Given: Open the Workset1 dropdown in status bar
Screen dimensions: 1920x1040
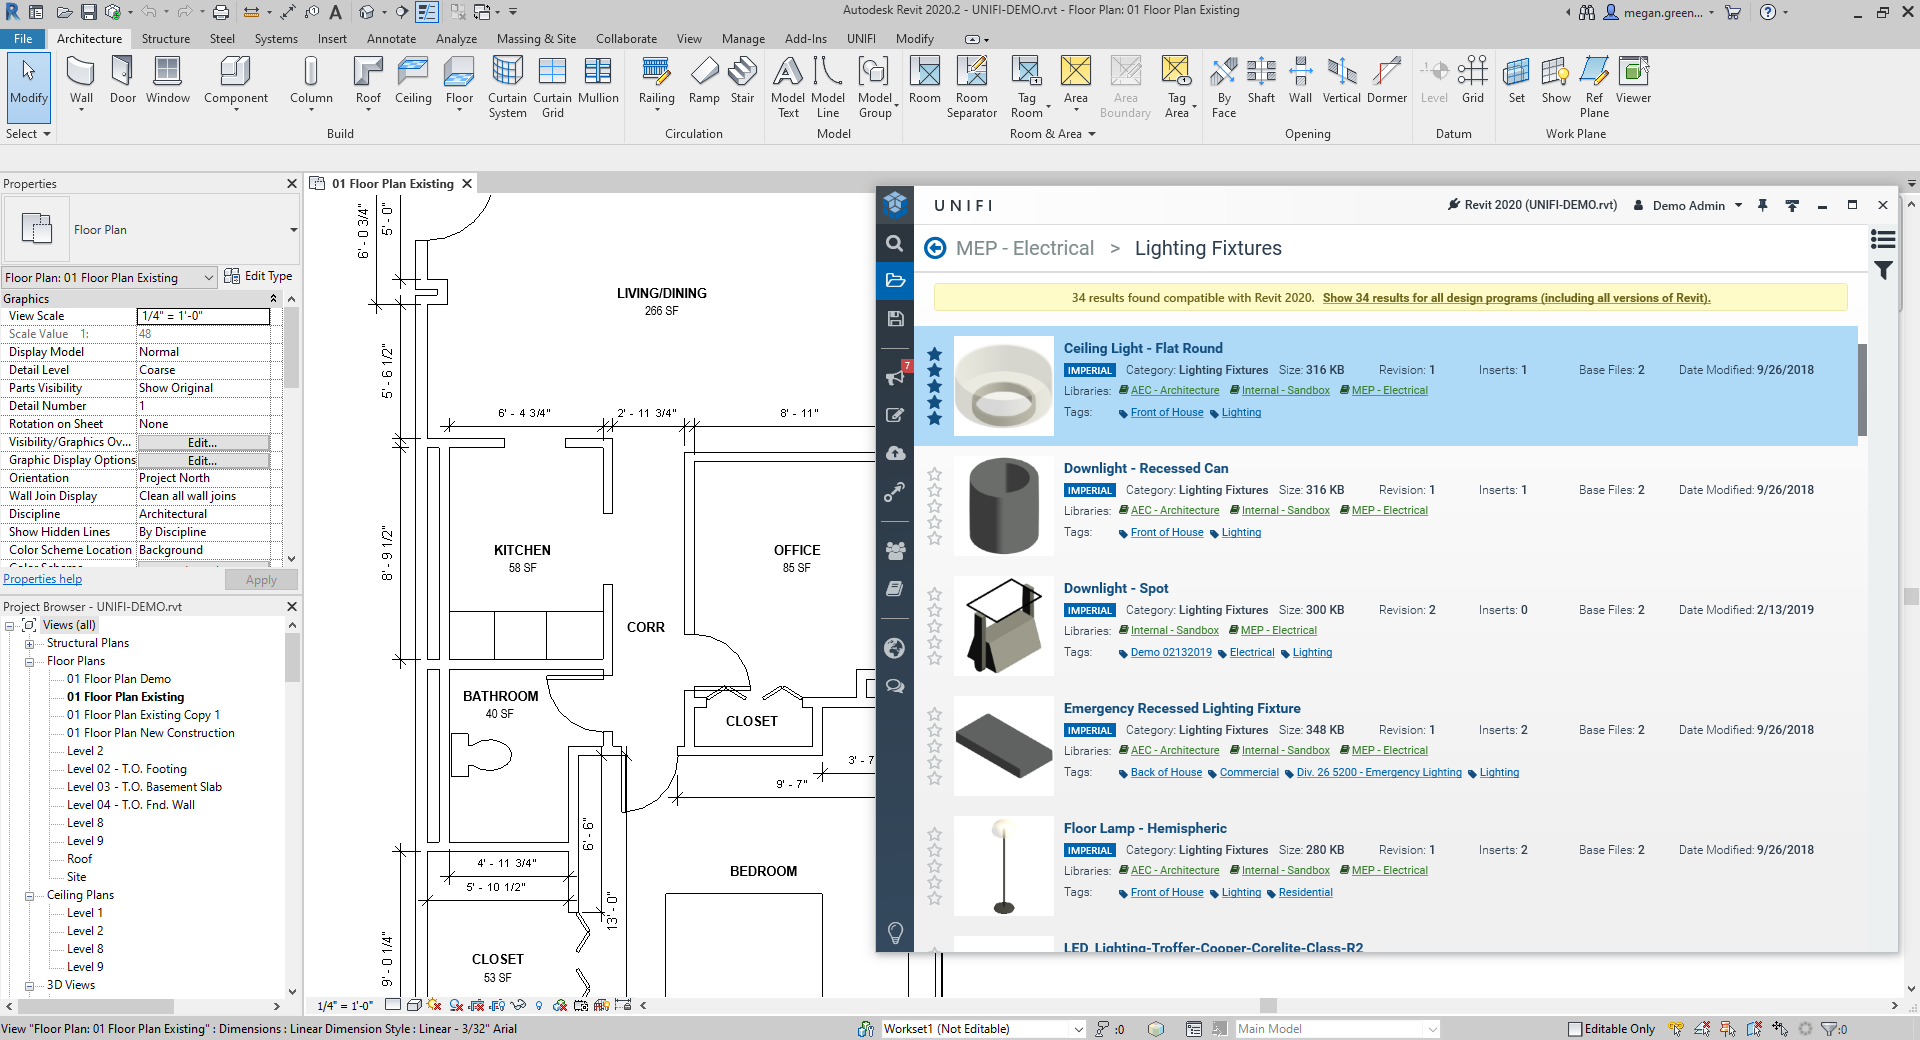Looking at the screenshot, I should [1078, 1029].
